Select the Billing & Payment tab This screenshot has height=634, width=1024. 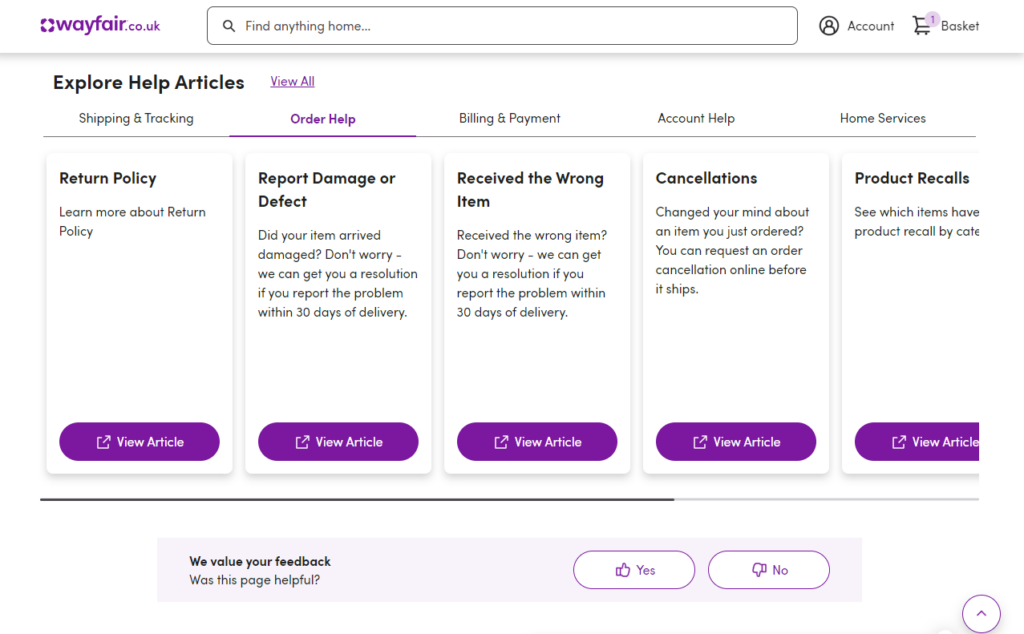[x=510, y=118]
